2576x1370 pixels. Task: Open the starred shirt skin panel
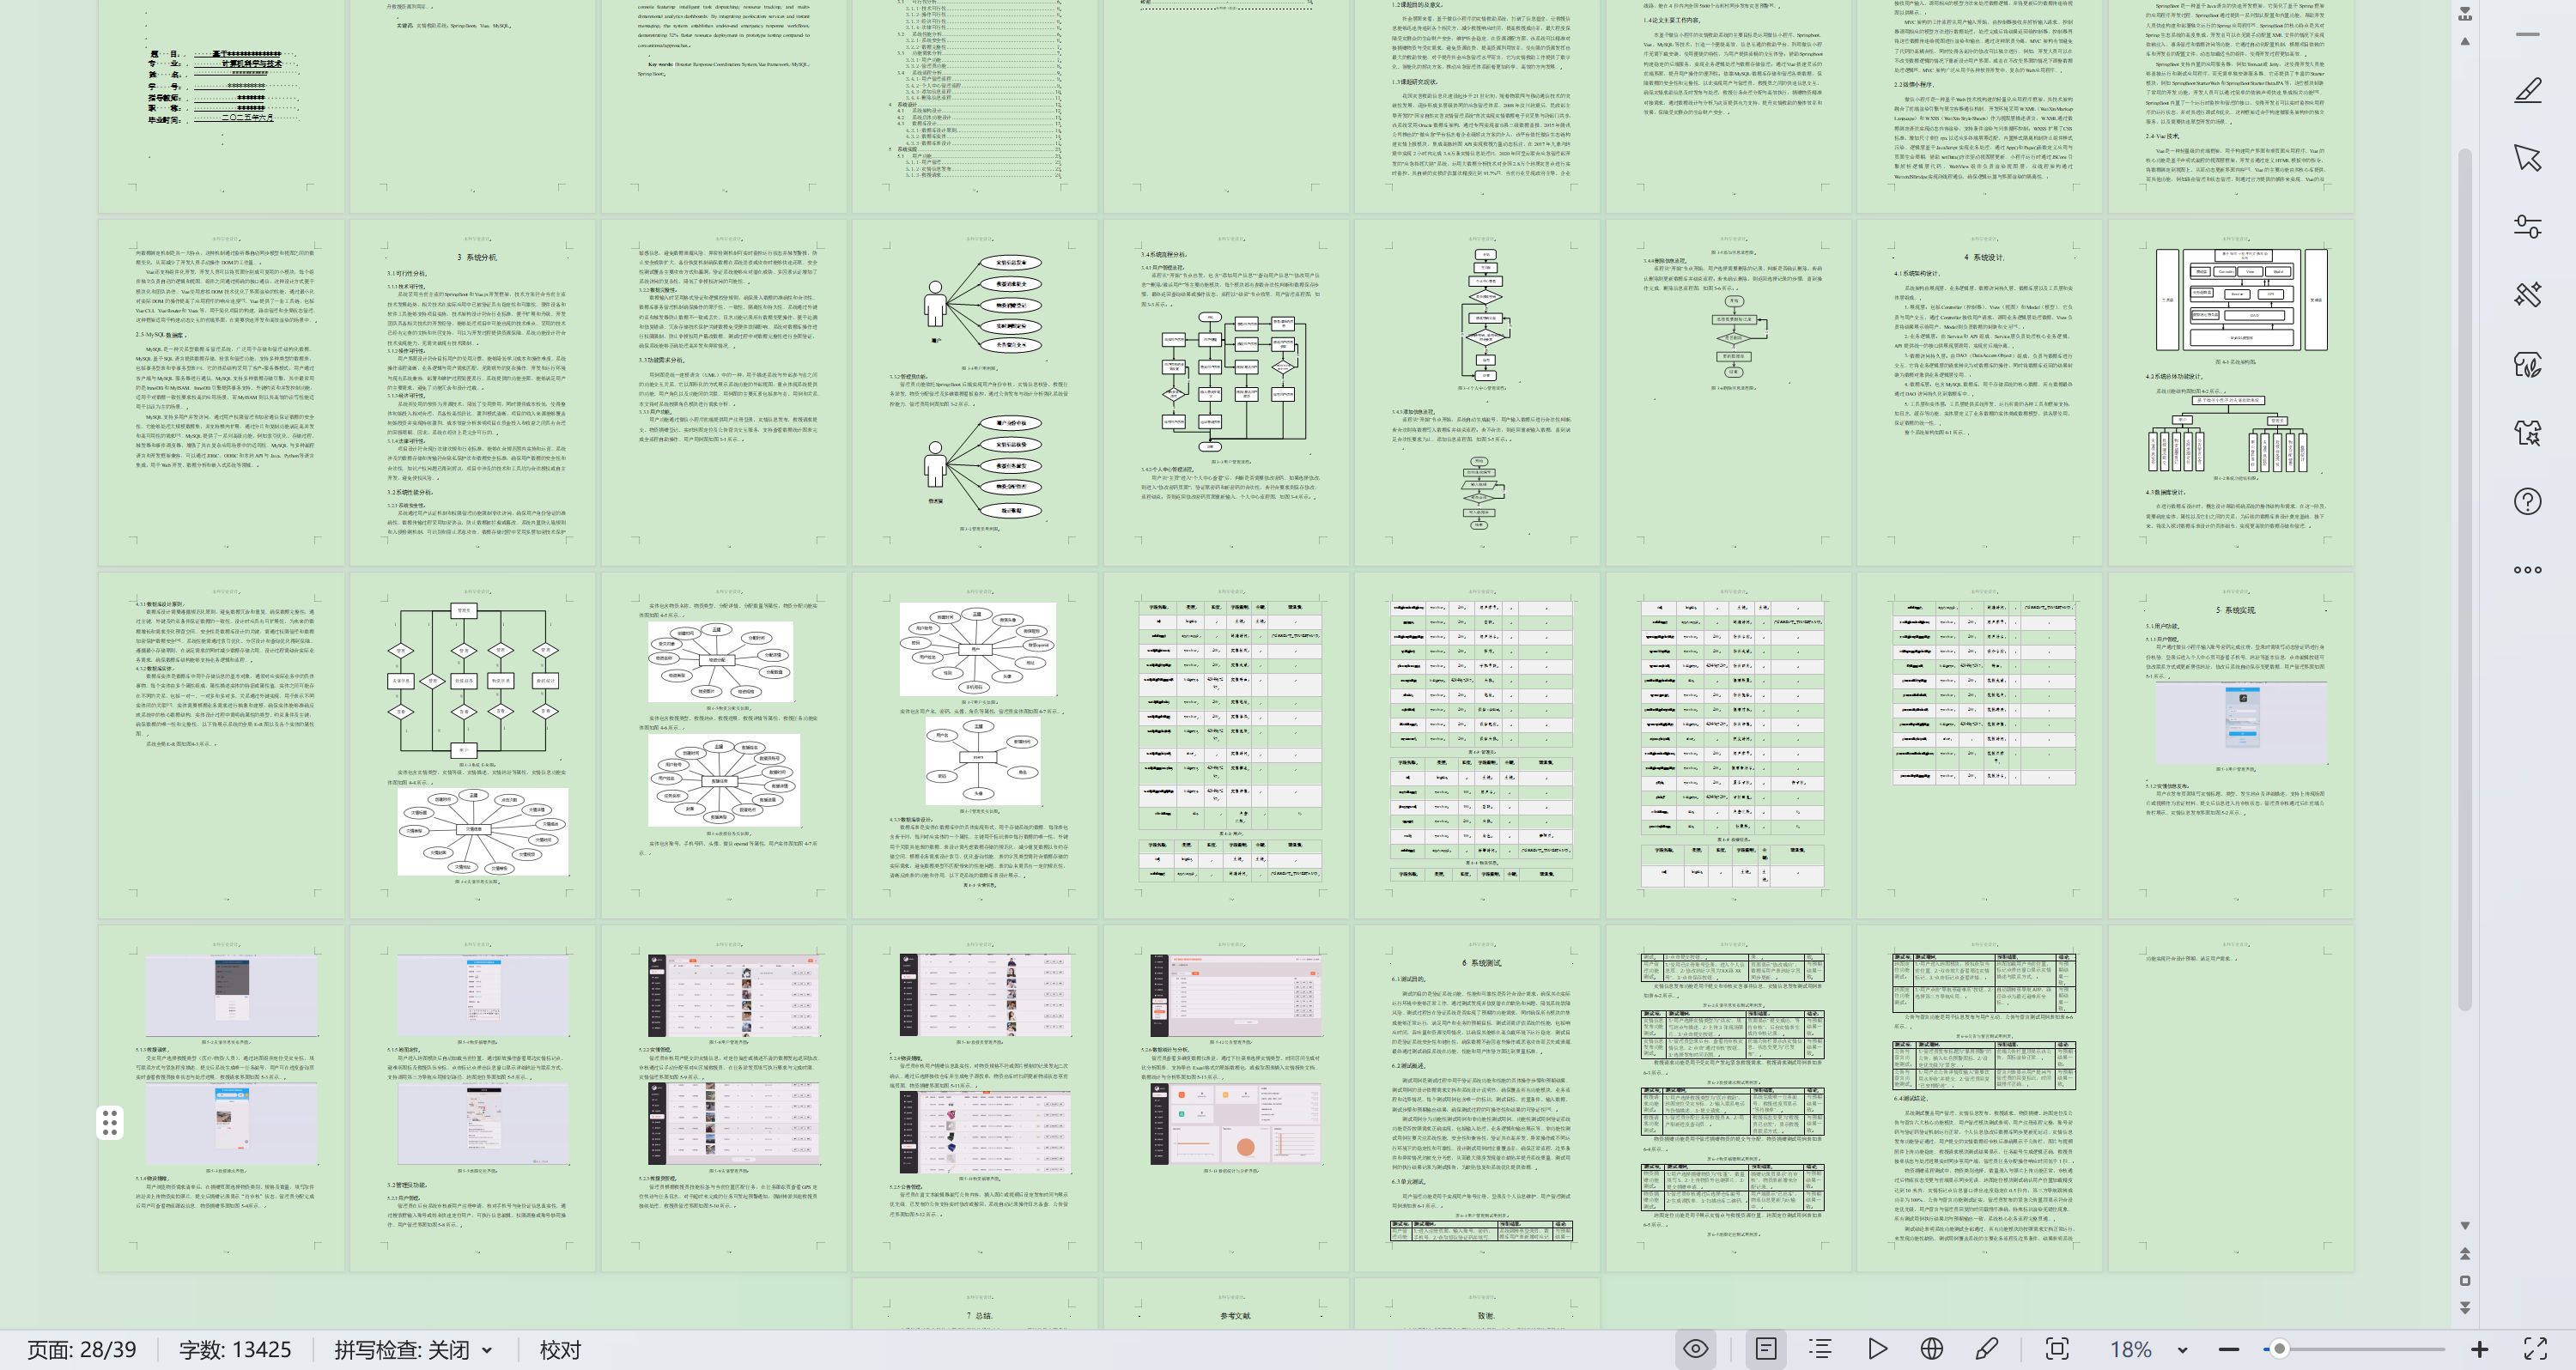pyautogui.click(x=2527, y=432)
